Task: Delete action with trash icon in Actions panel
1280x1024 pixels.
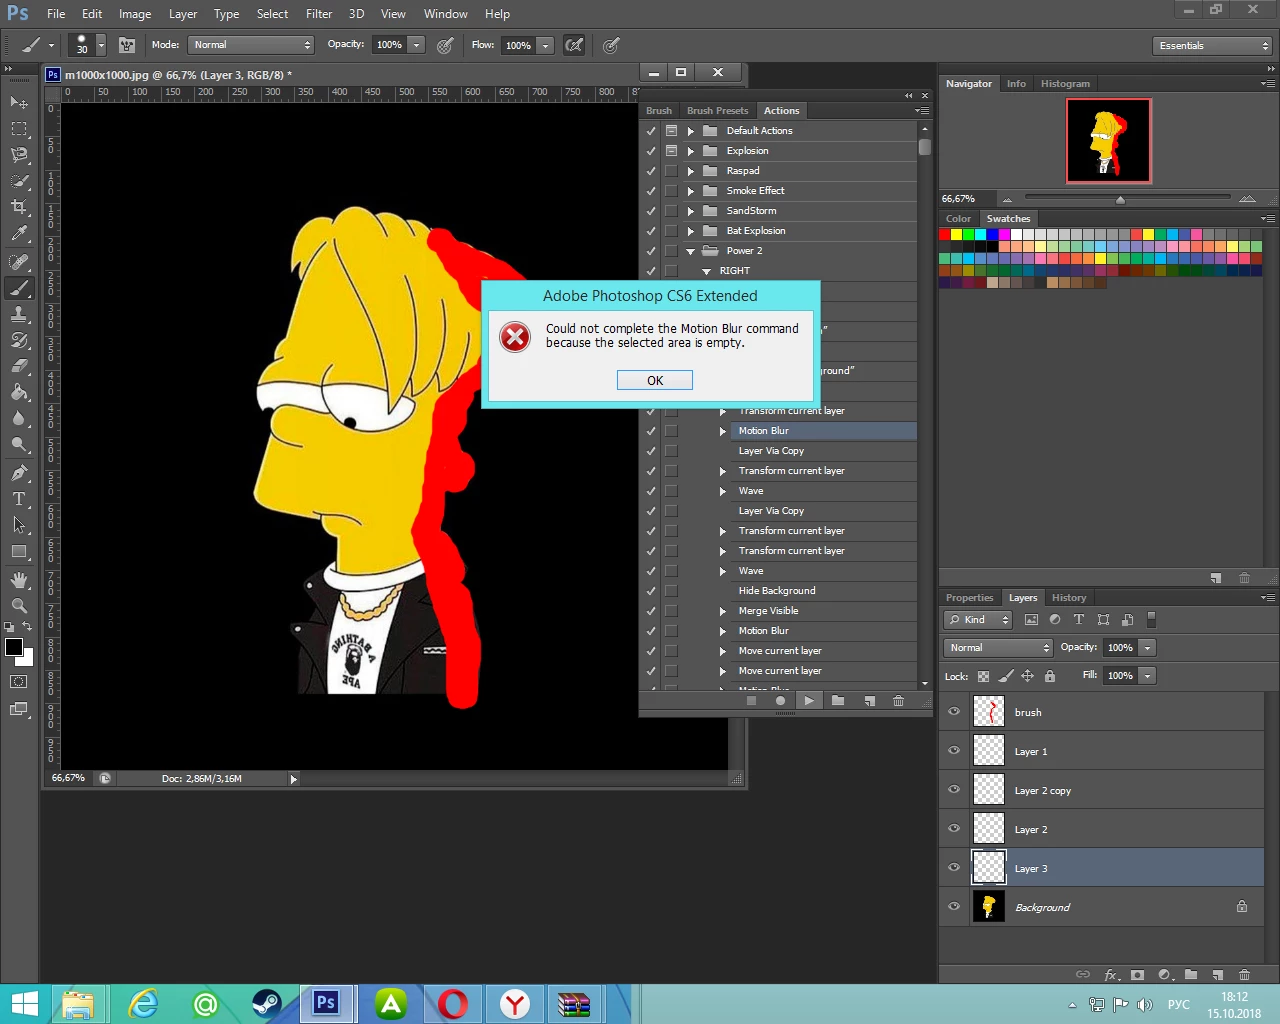Action: tap(898, 700)
